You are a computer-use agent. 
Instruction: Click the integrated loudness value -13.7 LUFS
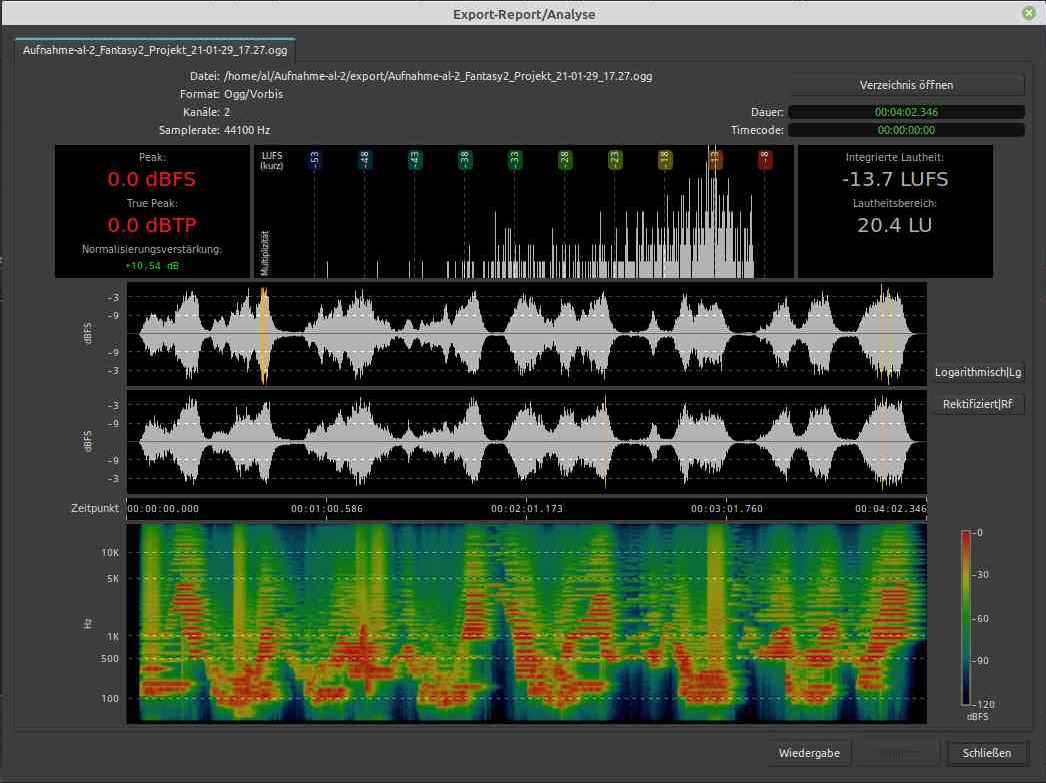(x=895, y=179)
